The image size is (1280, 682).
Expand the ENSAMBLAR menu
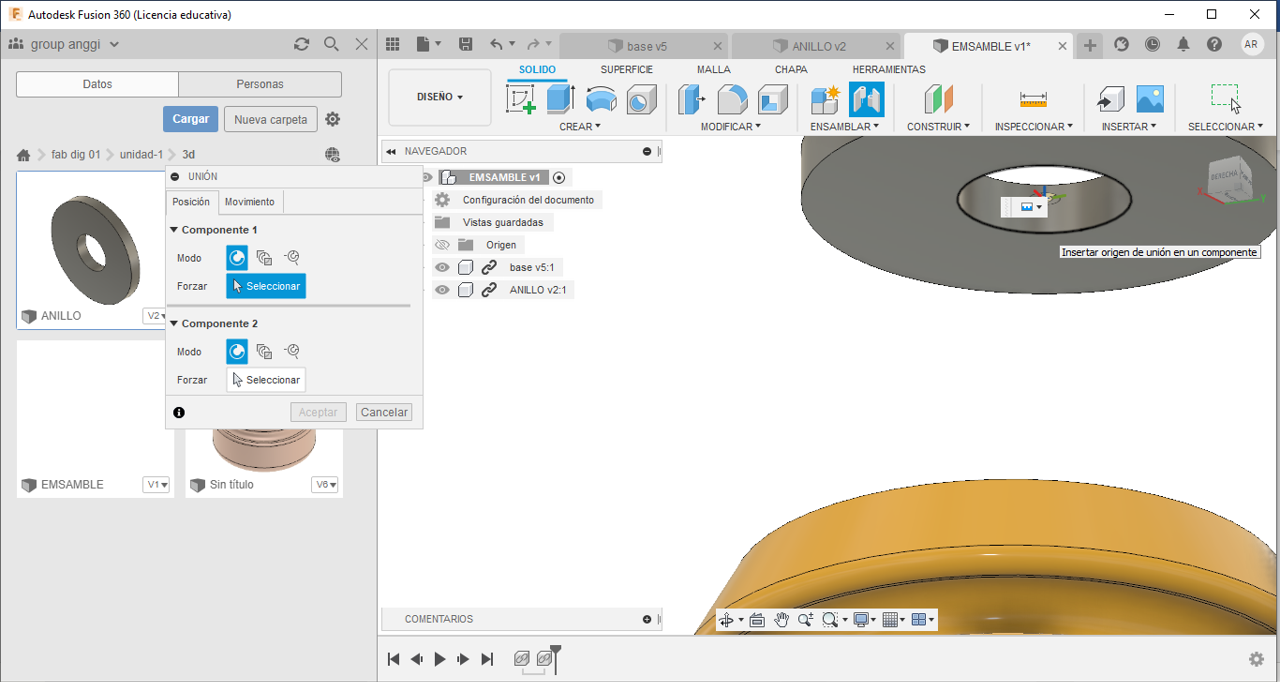click(845, 127)
